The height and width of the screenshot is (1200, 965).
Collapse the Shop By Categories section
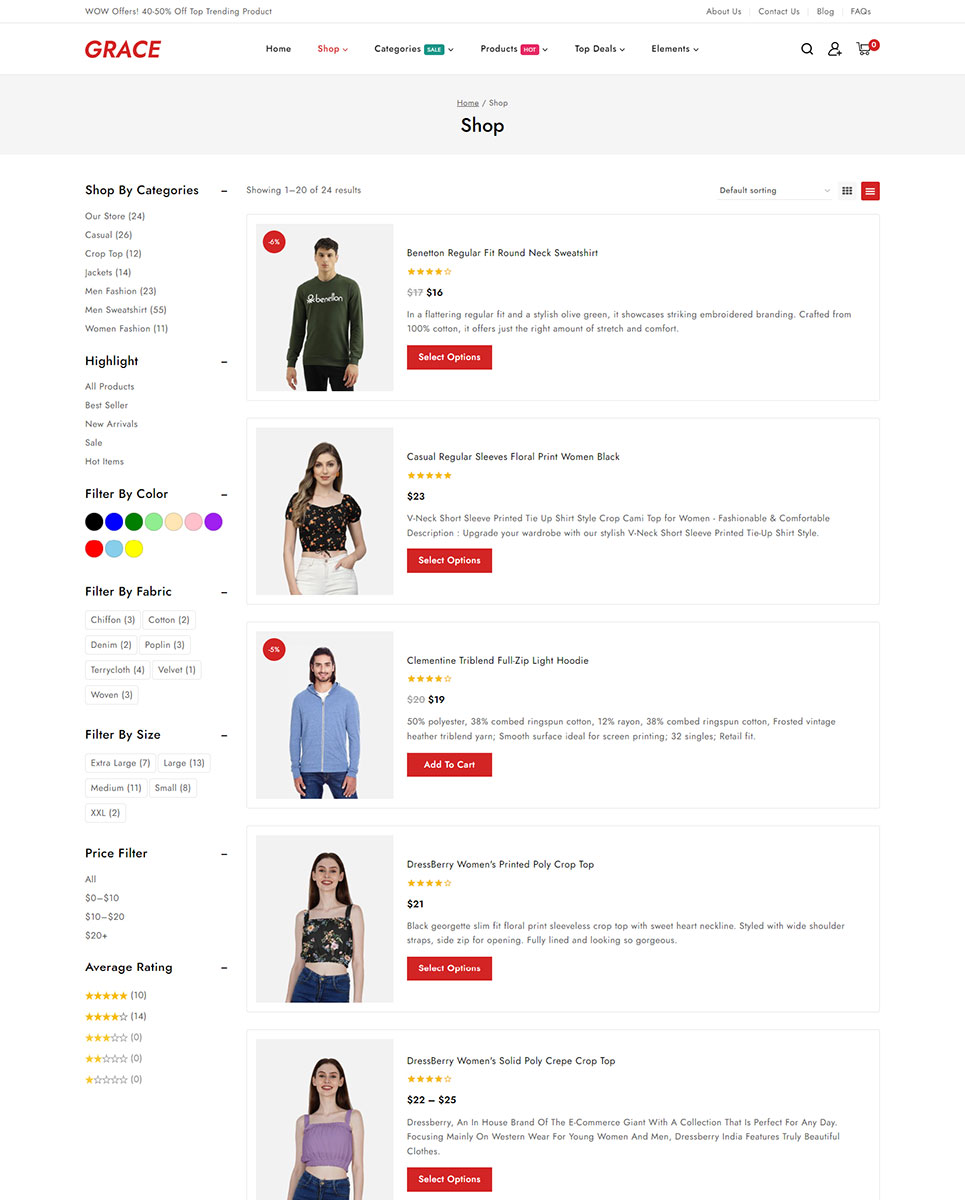click(x=224, y=191)
